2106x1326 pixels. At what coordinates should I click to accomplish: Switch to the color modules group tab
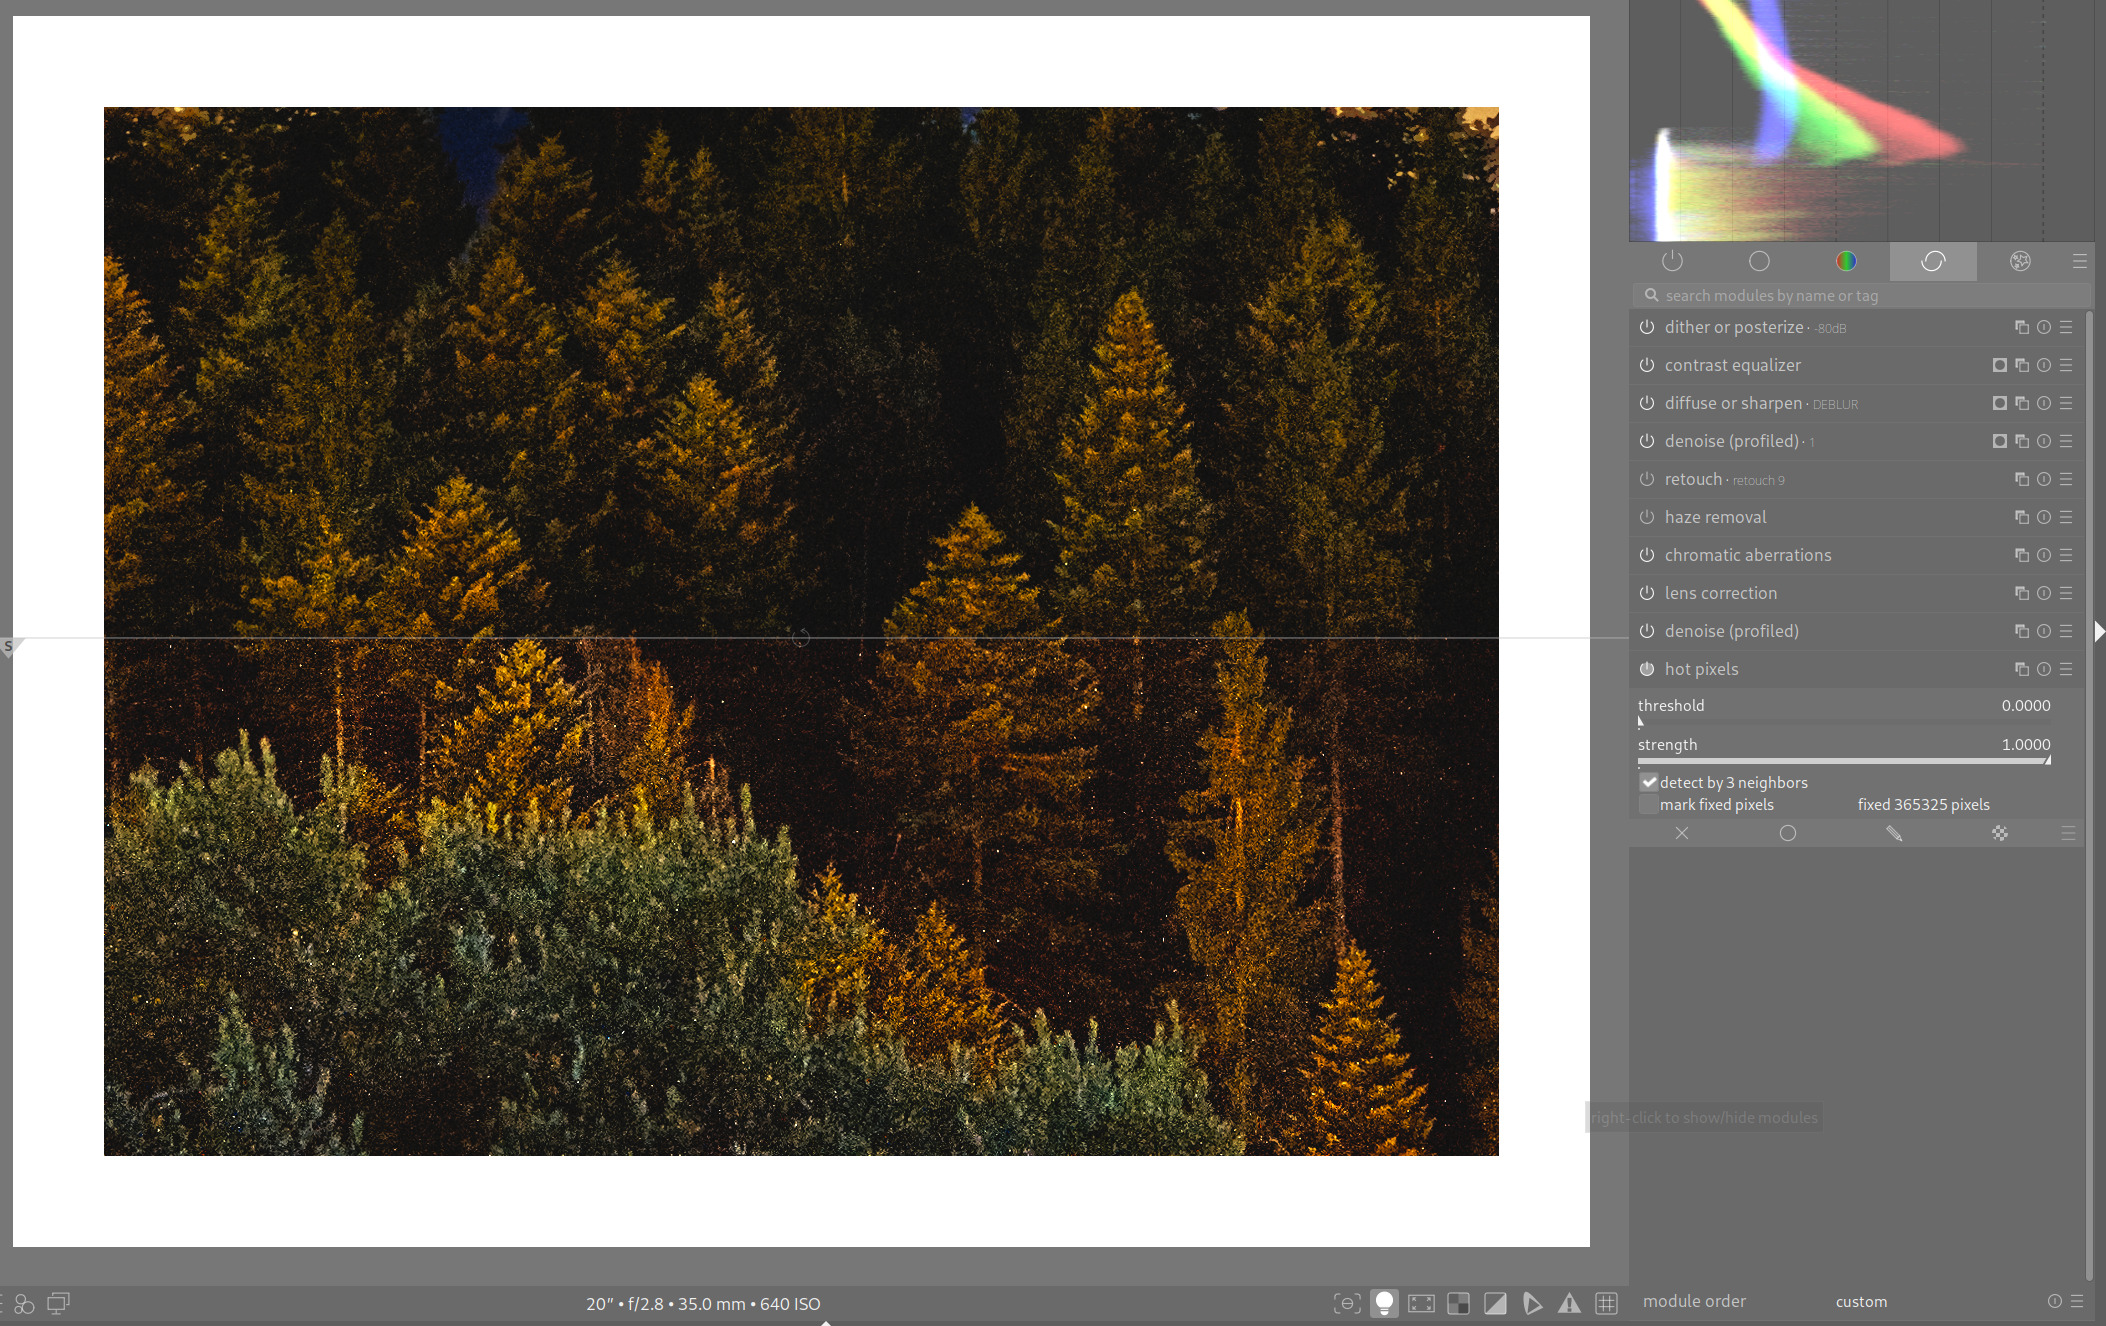coord(1846,261)
